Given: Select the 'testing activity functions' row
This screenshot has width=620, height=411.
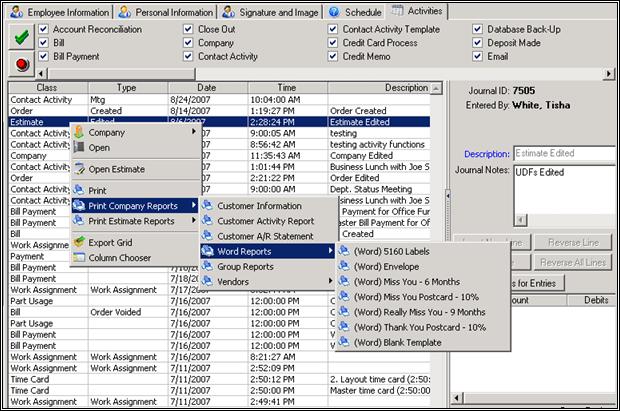Looking at the screenshot, I should pyautogui.click(x=219, y=144).
